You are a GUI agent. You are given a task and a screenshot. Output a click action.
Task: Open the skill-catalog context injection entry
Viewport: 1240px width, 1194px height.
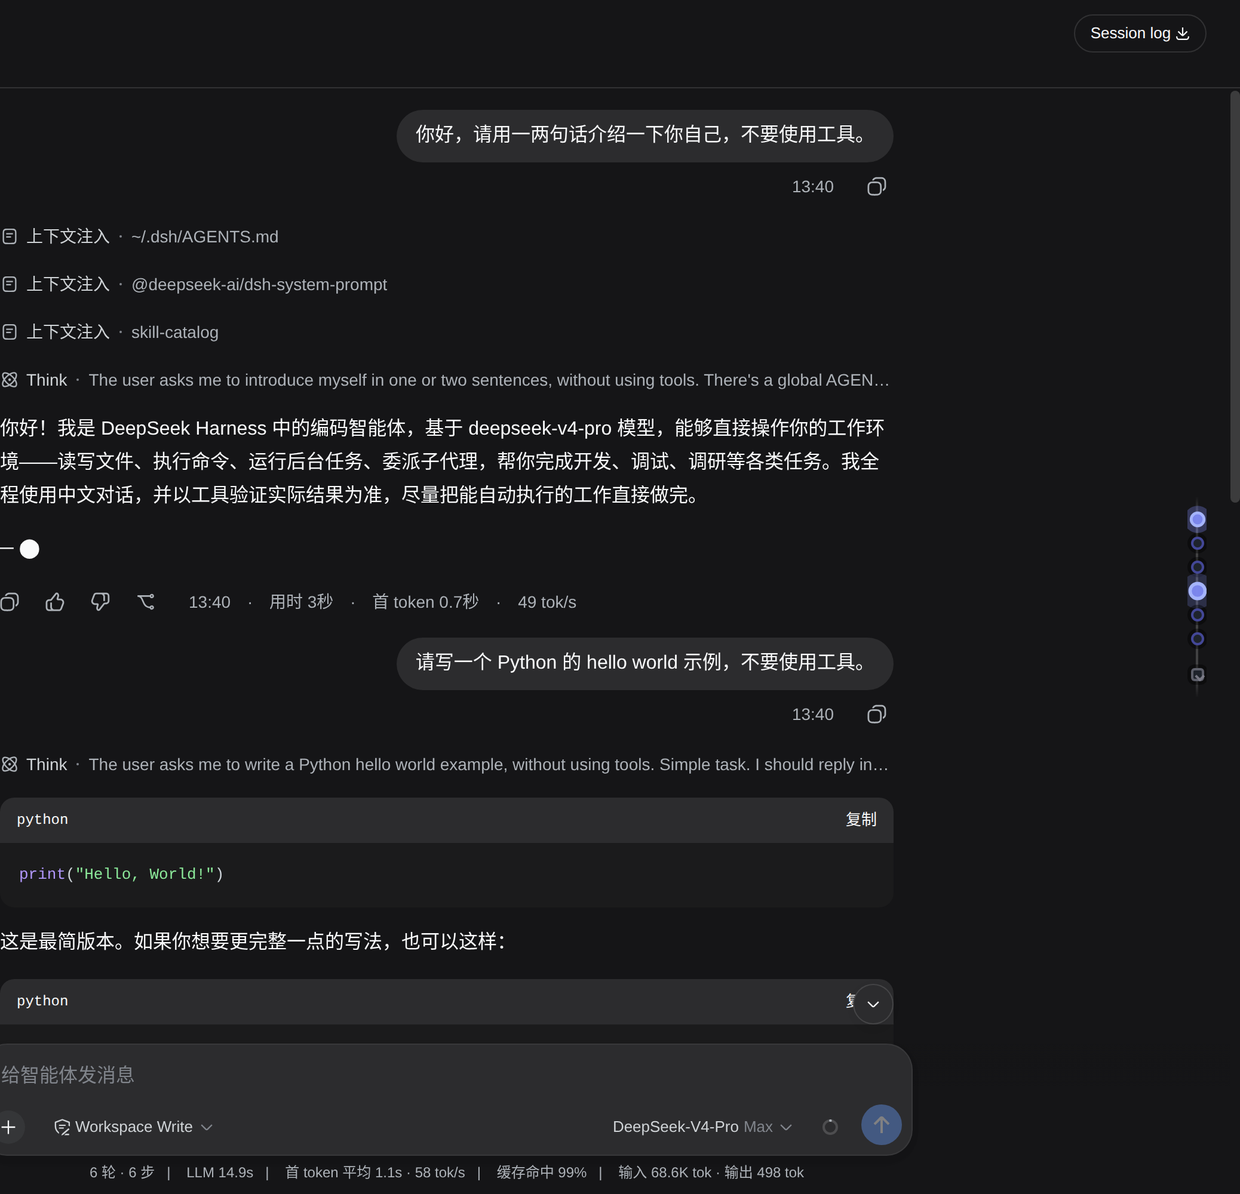[110, 332]
